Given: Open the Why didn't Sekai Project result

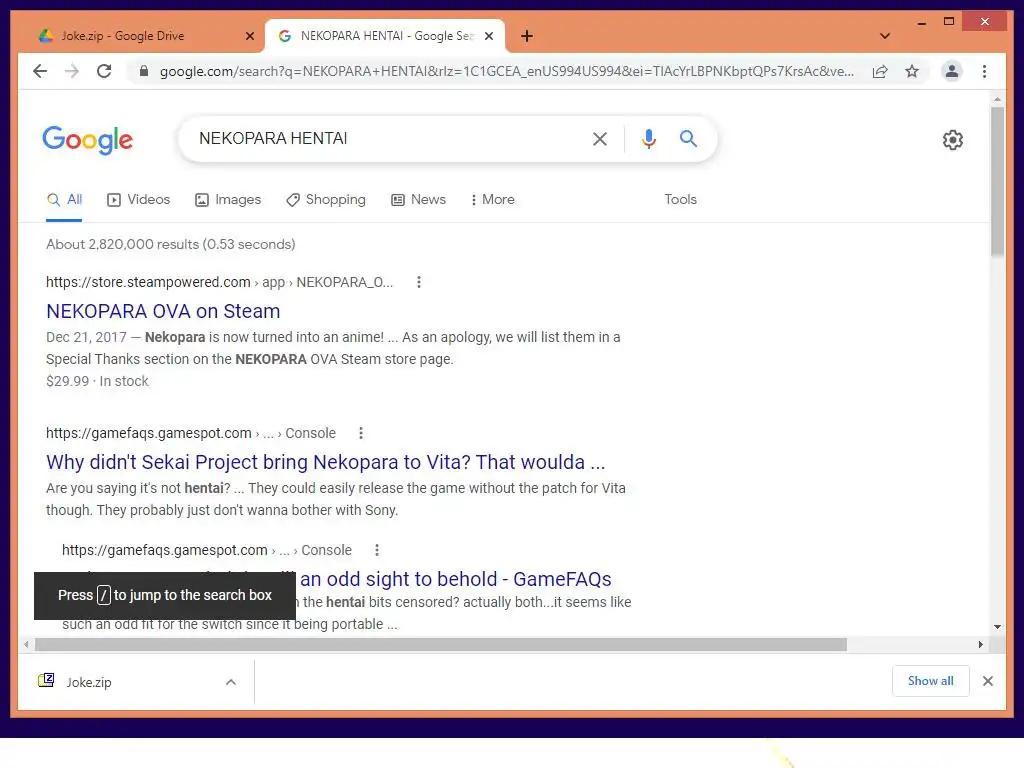Looking at the screenshot, I should 325,462.
